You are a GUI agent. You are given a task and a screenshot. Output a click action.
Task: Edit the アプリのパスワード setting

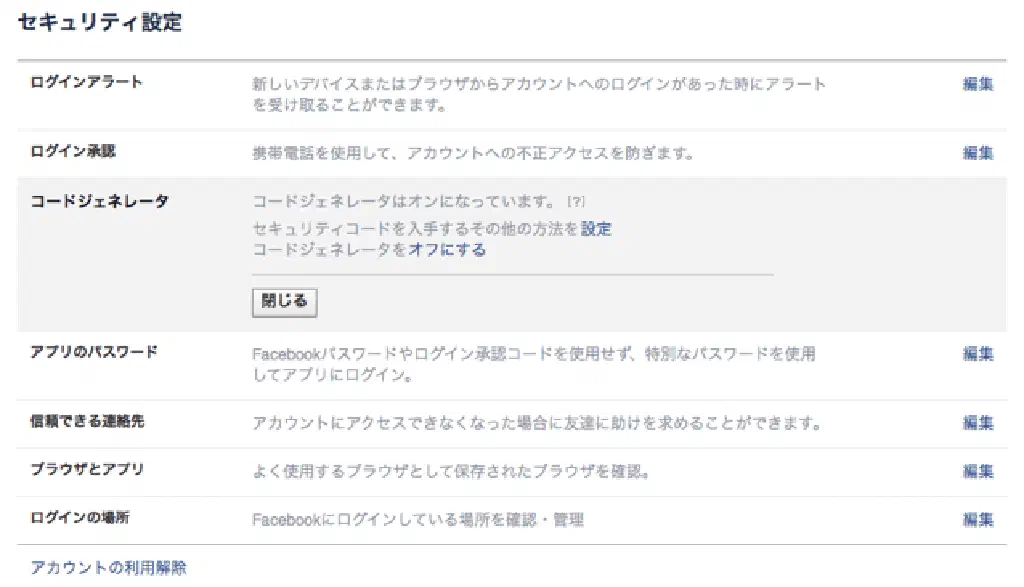click(978, 353)
